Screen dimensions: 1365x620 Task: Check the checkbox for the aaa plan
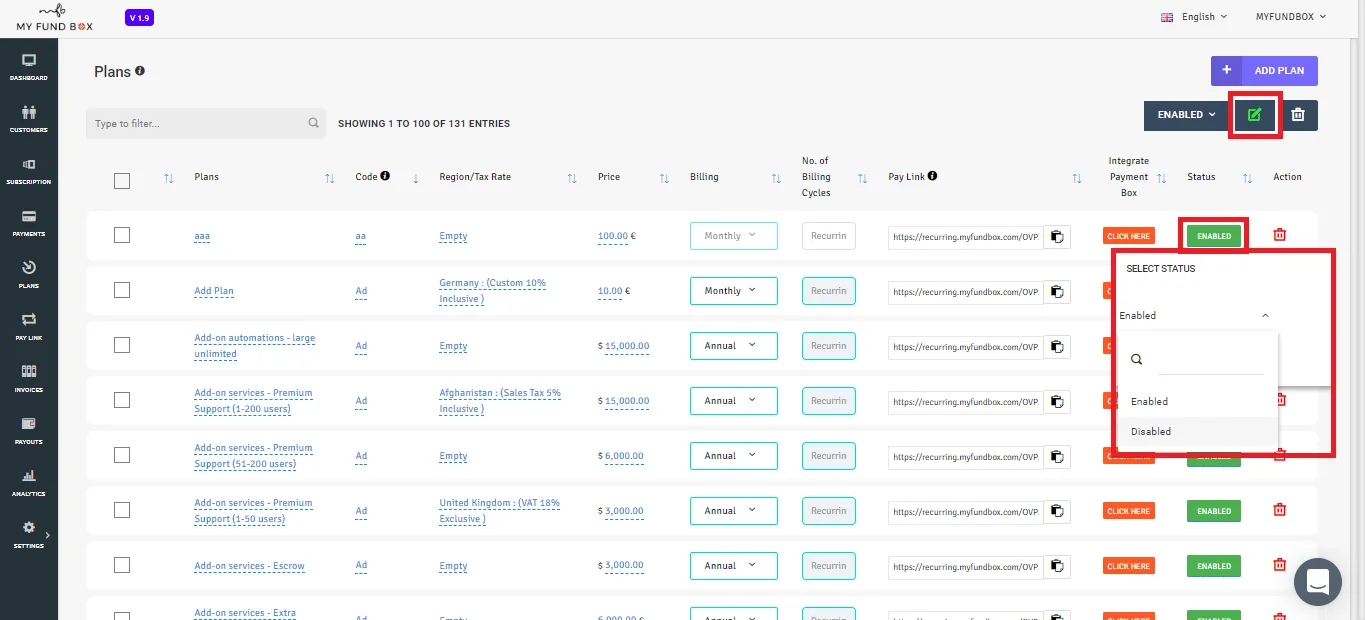(122, 235)
